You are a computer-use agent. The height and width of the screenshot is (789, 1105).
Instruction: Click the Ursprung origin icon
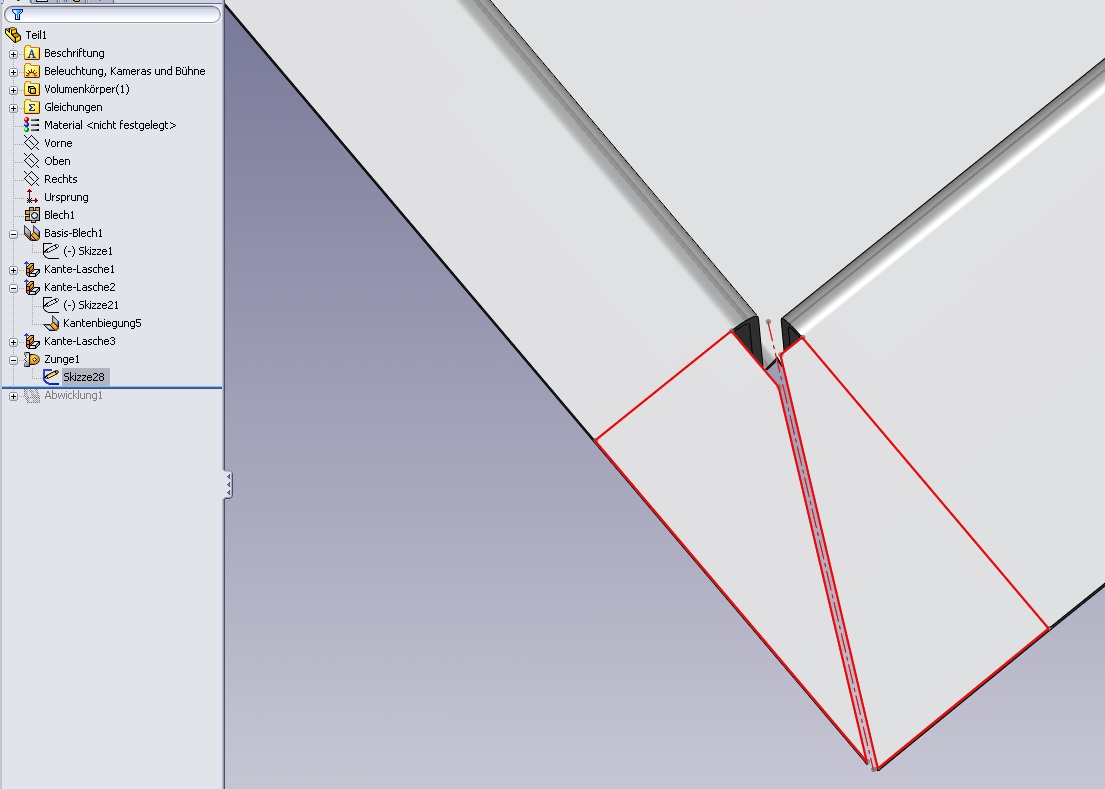[x=32, y=197]
